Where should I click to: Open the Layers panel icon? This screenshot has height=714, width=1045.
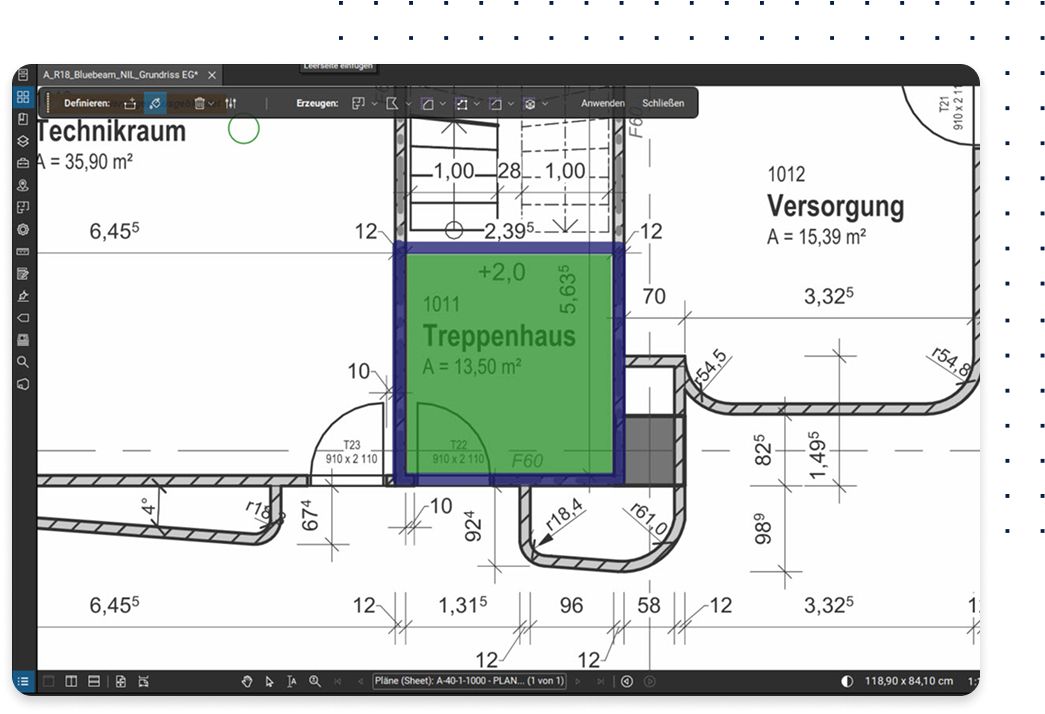(23, 141)
